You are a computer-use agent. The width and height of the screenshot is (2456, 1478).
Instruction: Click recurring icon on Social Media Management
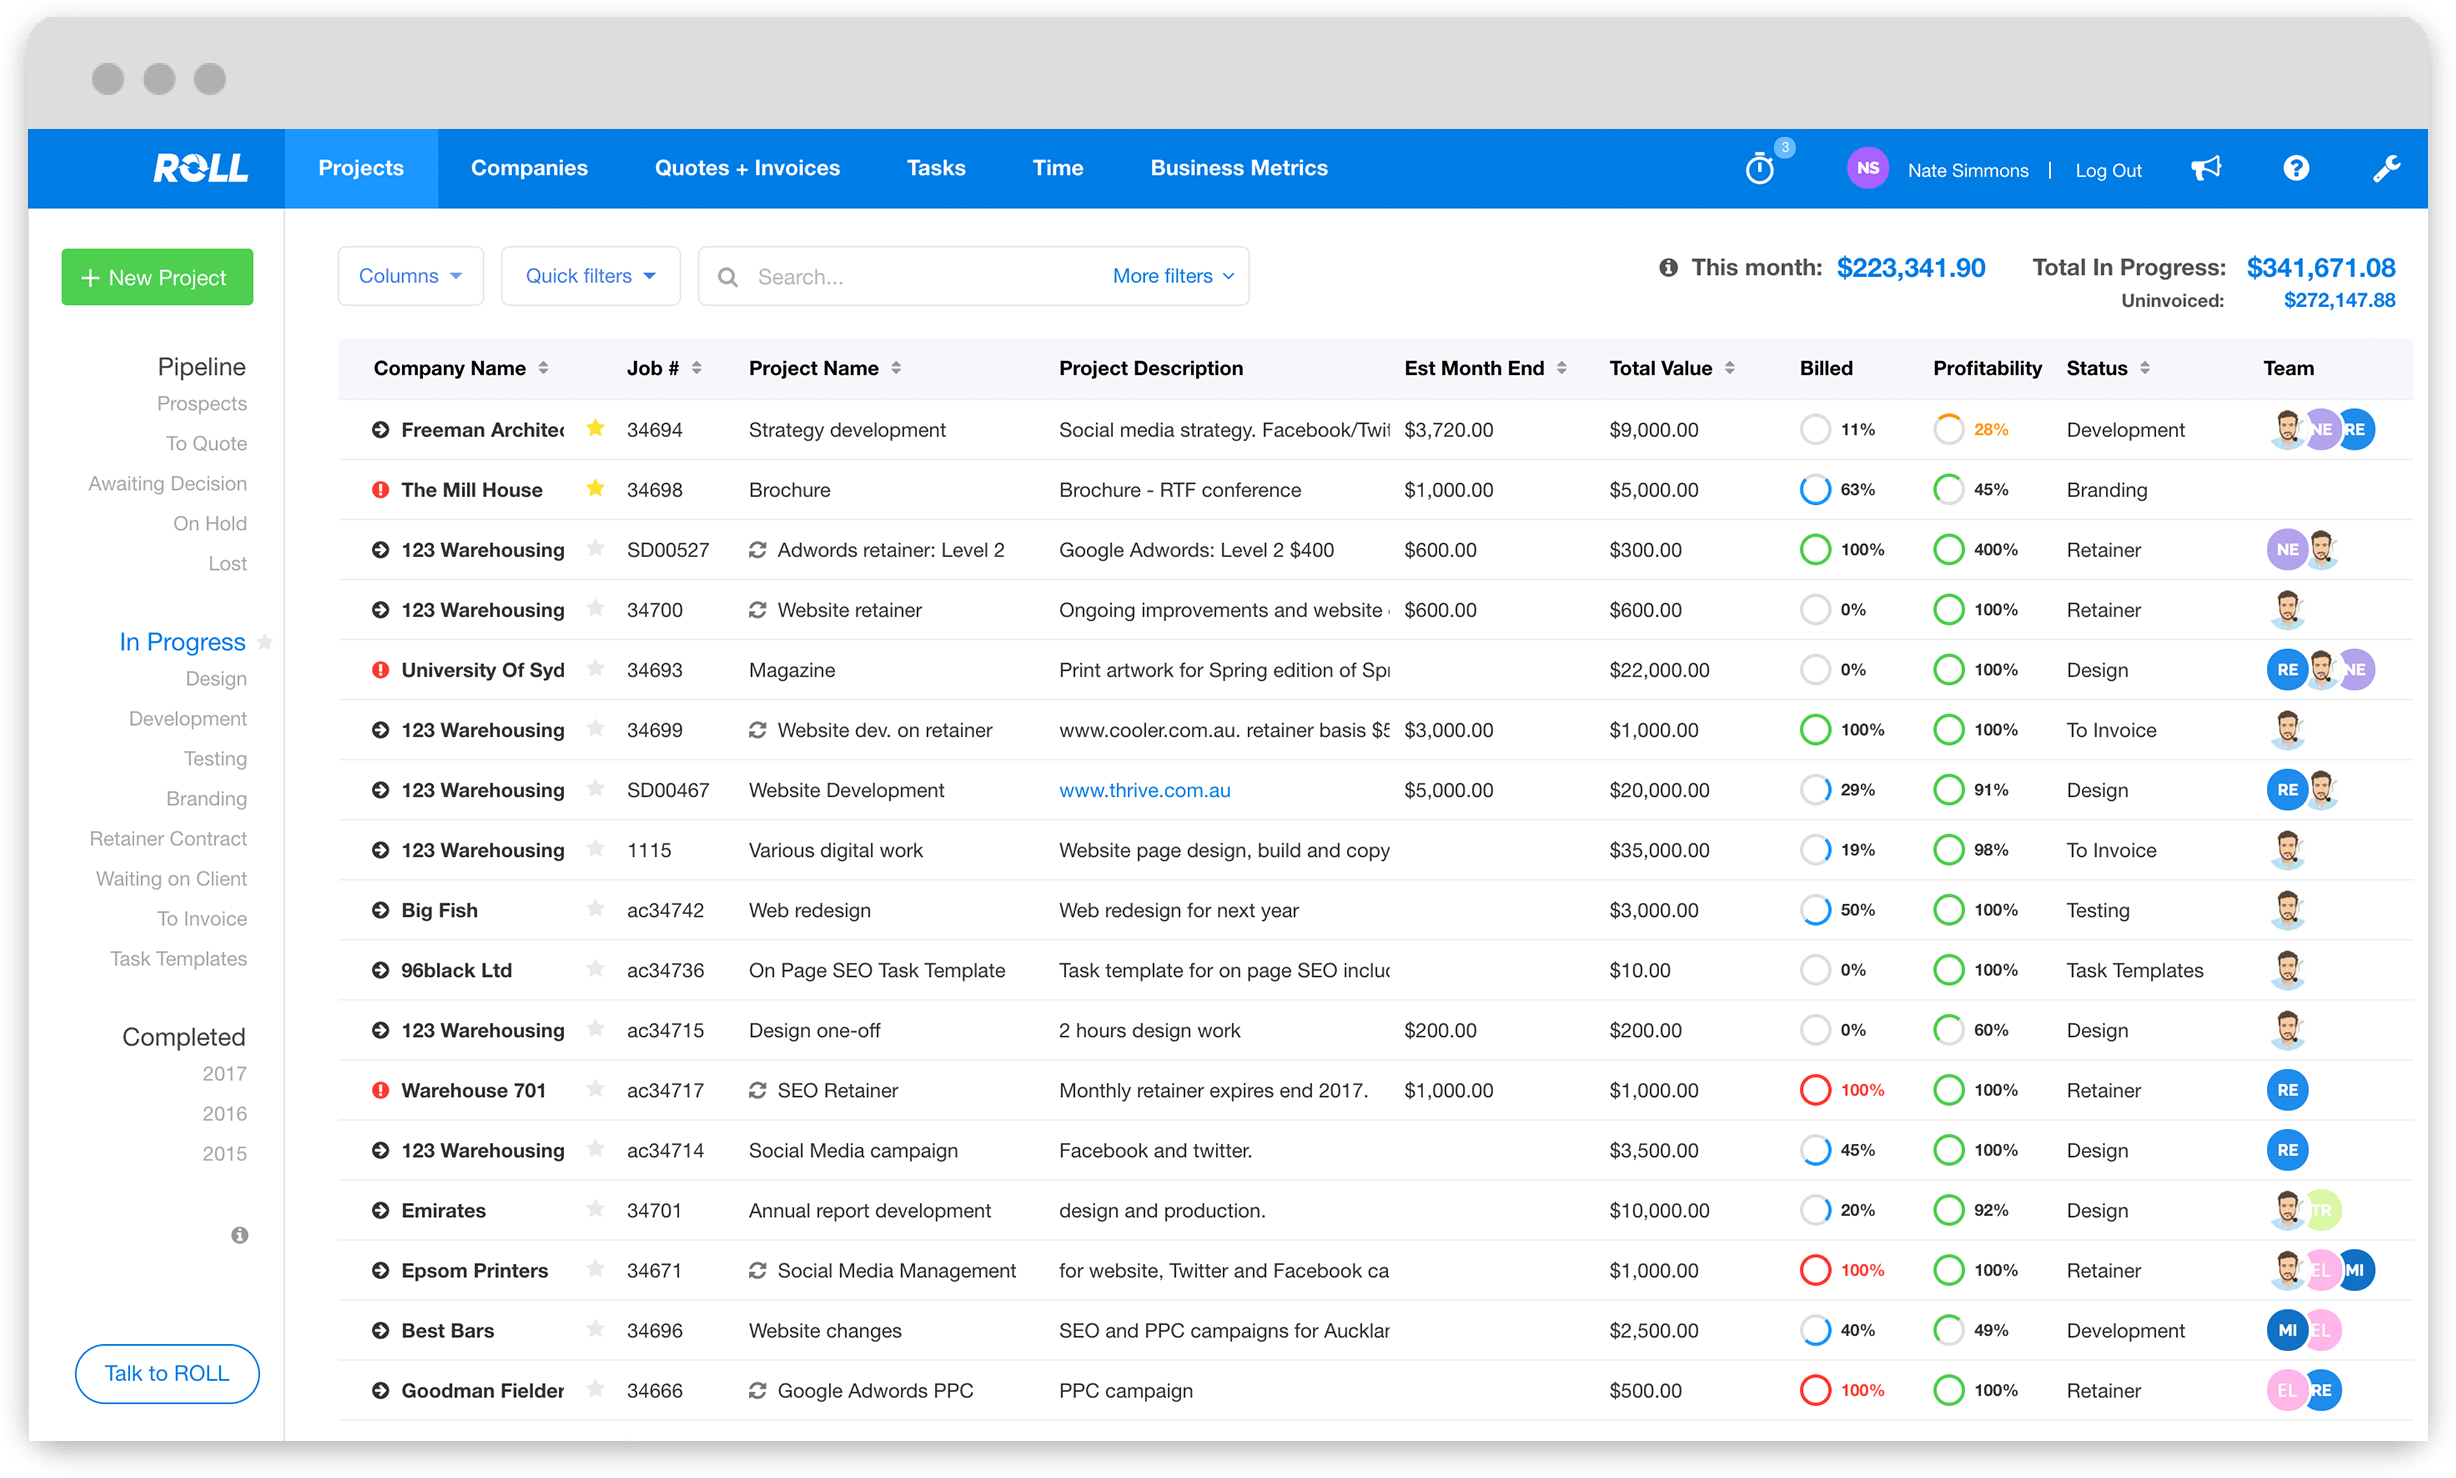coord(757,1270)
